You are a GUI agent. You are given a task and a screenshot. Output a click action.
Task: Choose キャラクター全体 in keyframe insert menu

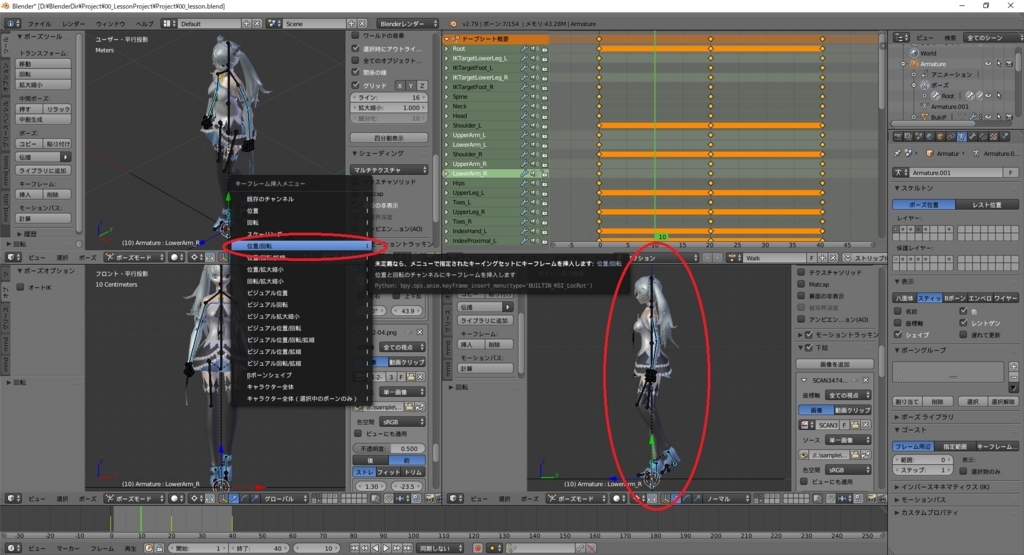pos(300,387)
